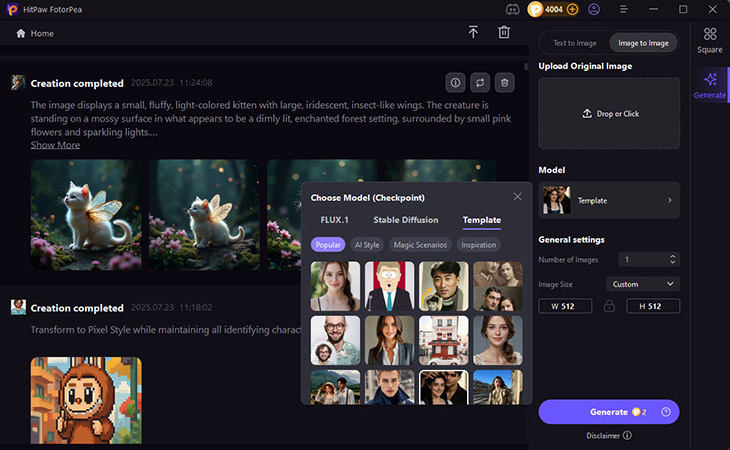The width and height of the screenshot is (730, 450).
Task: Open the user account profile icon
Action: click(595, 9)
